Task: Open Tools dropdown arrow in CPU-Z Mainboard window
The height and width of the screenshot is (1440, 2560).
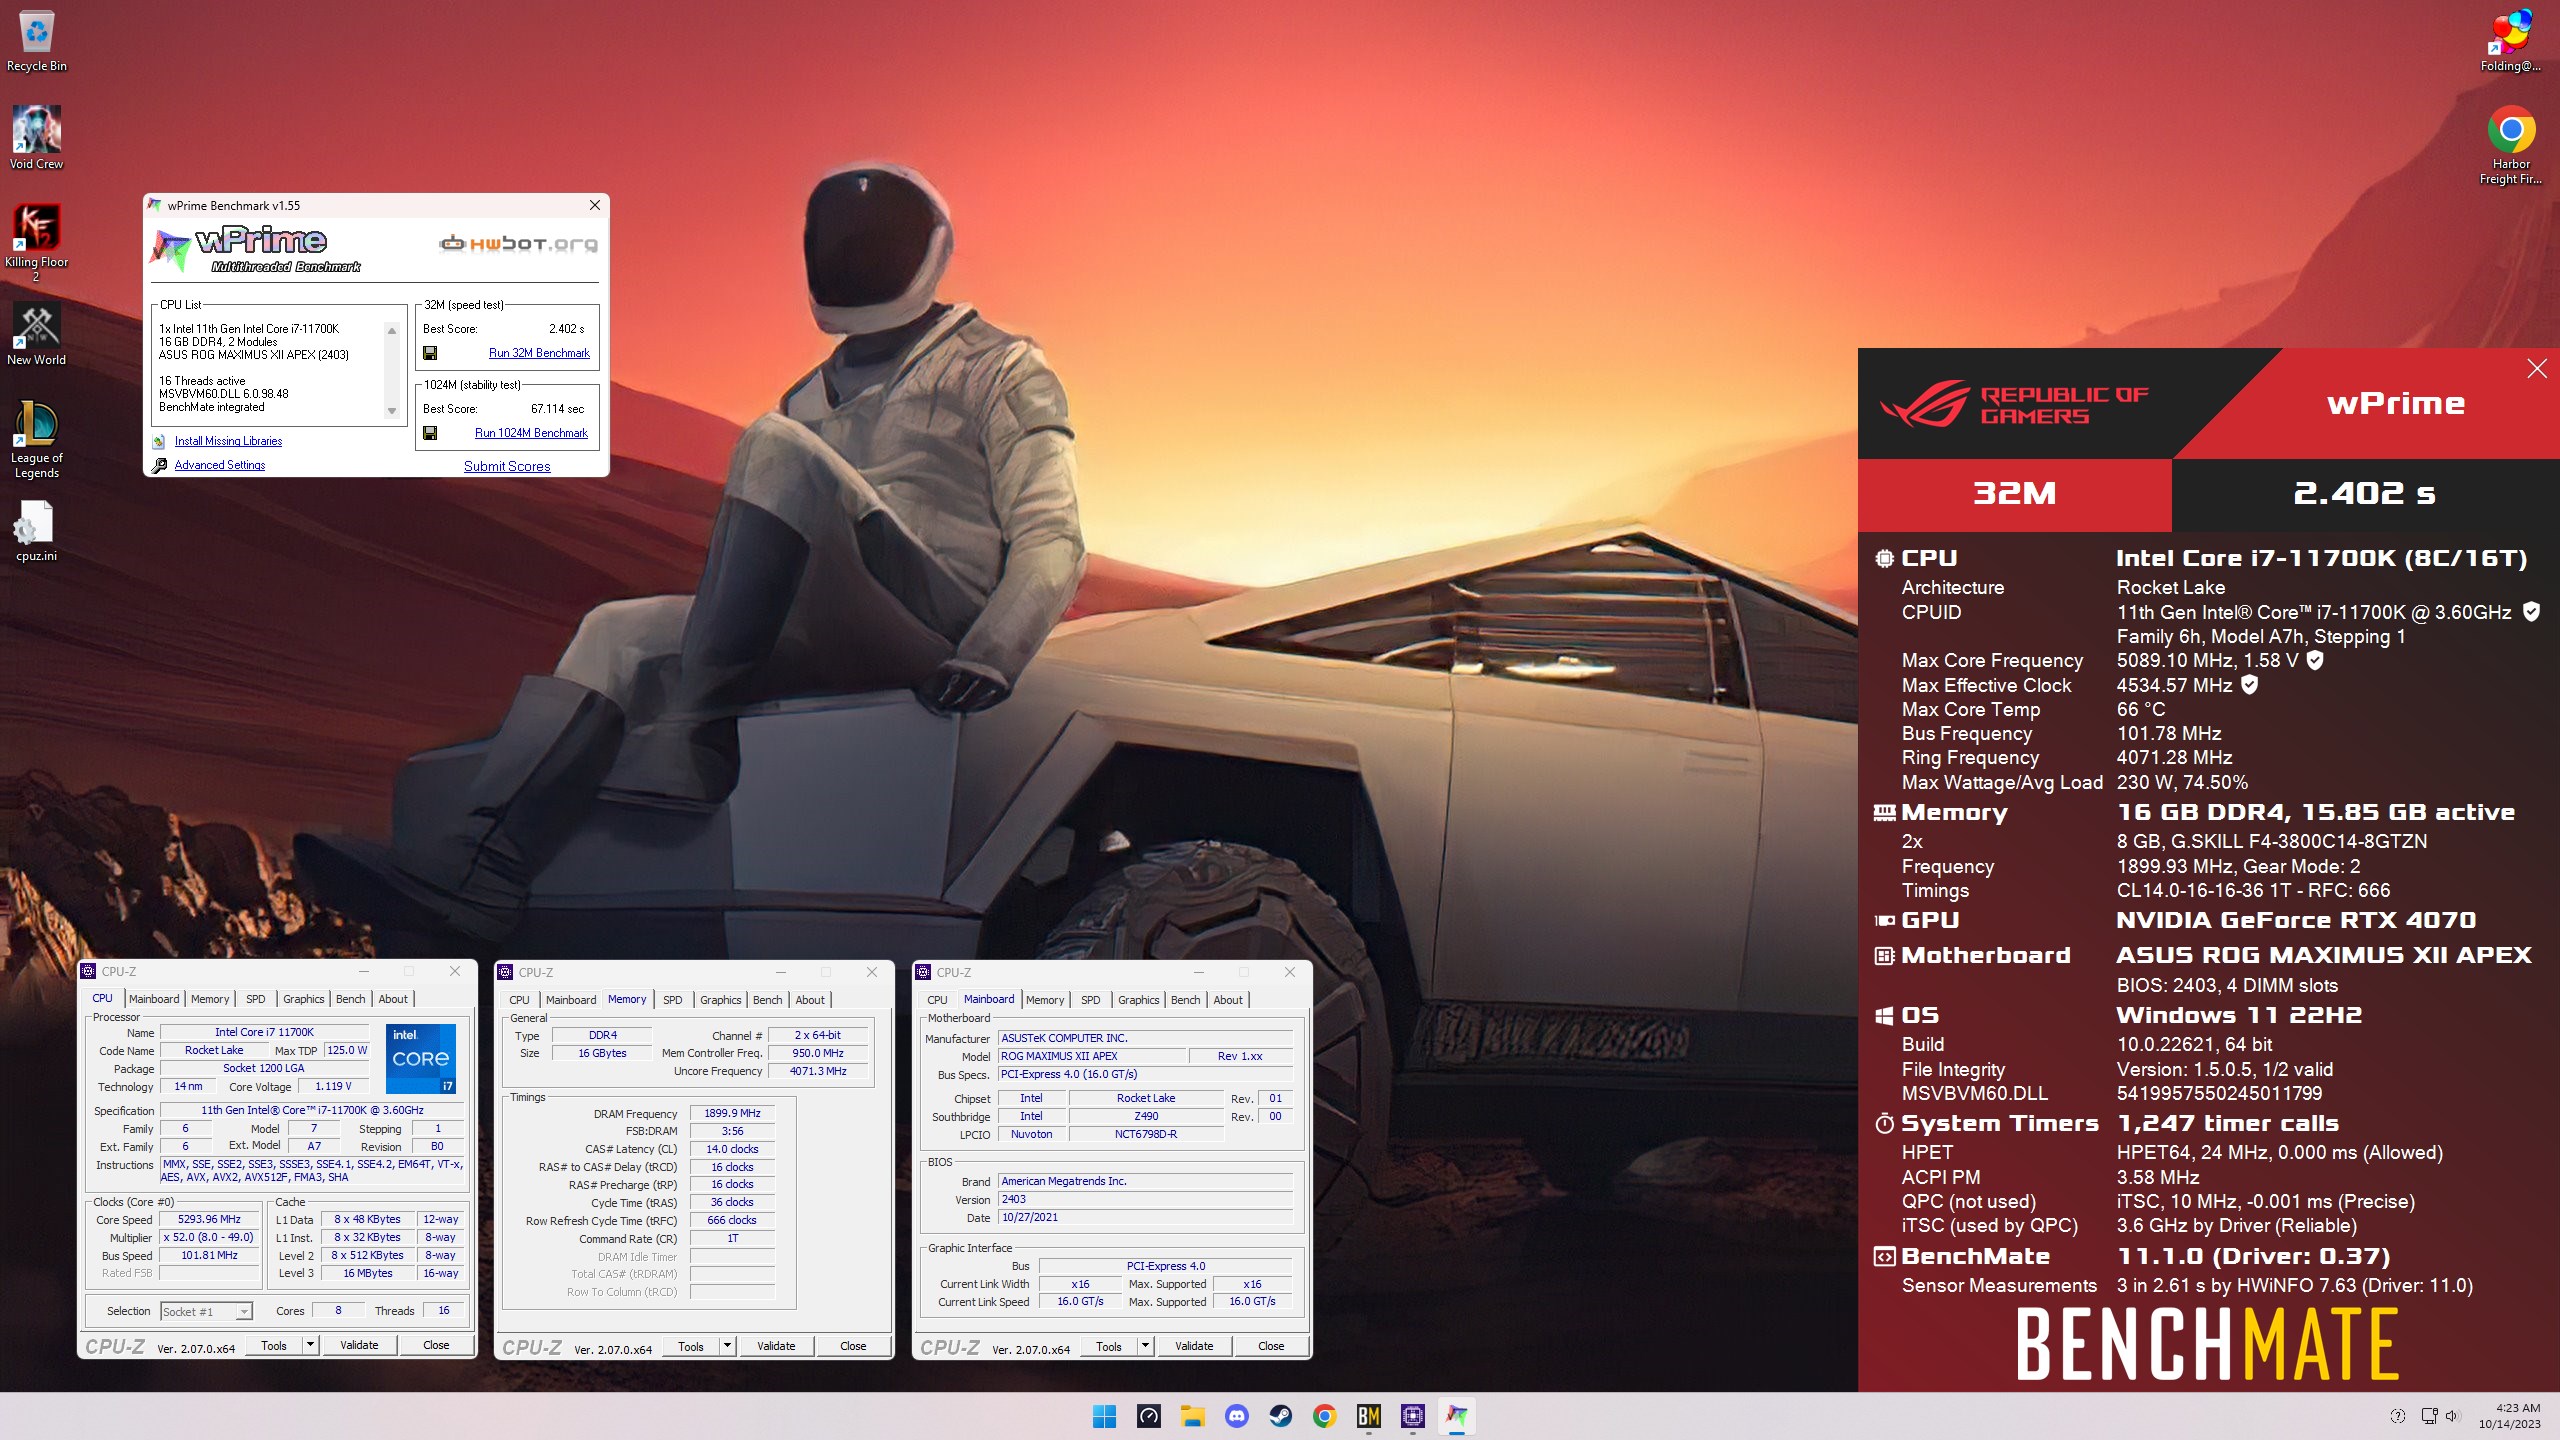Action: pos(1145,1346)
